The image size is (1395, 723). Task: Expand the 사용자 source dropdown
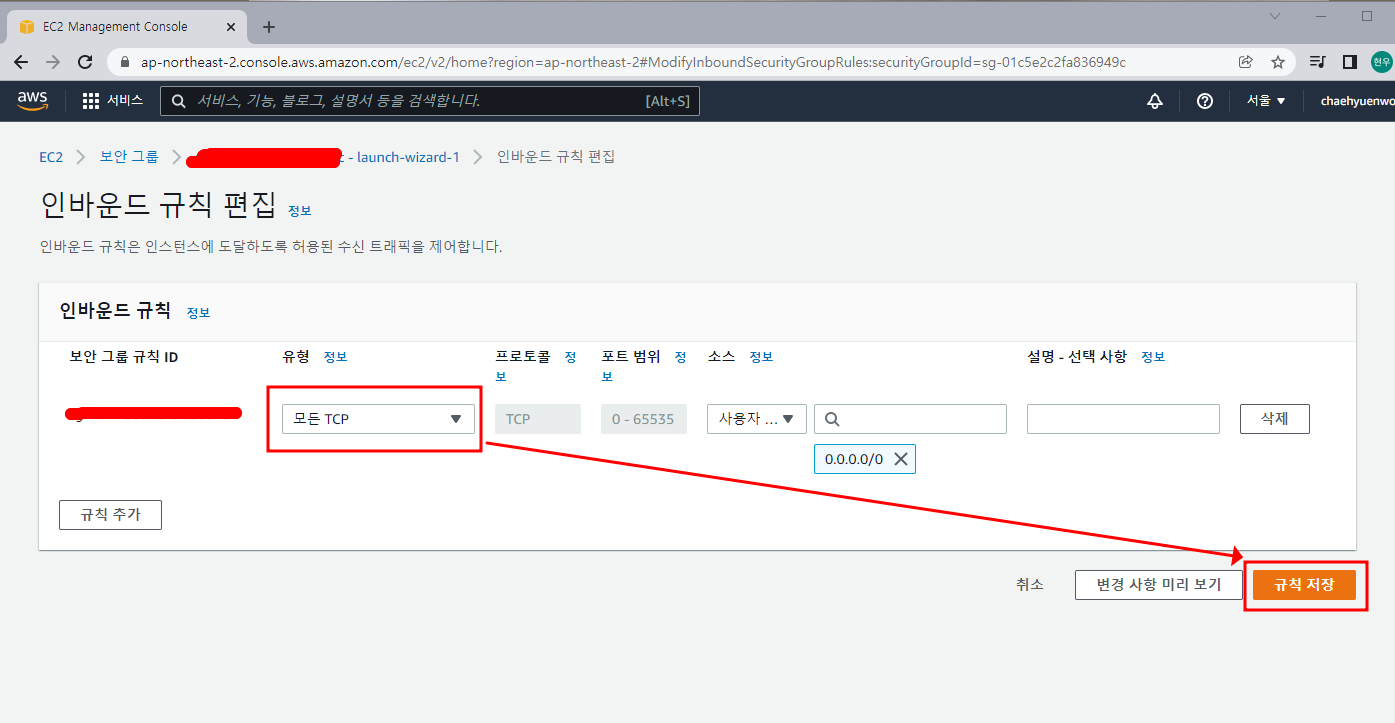click(x=756, y=418)
